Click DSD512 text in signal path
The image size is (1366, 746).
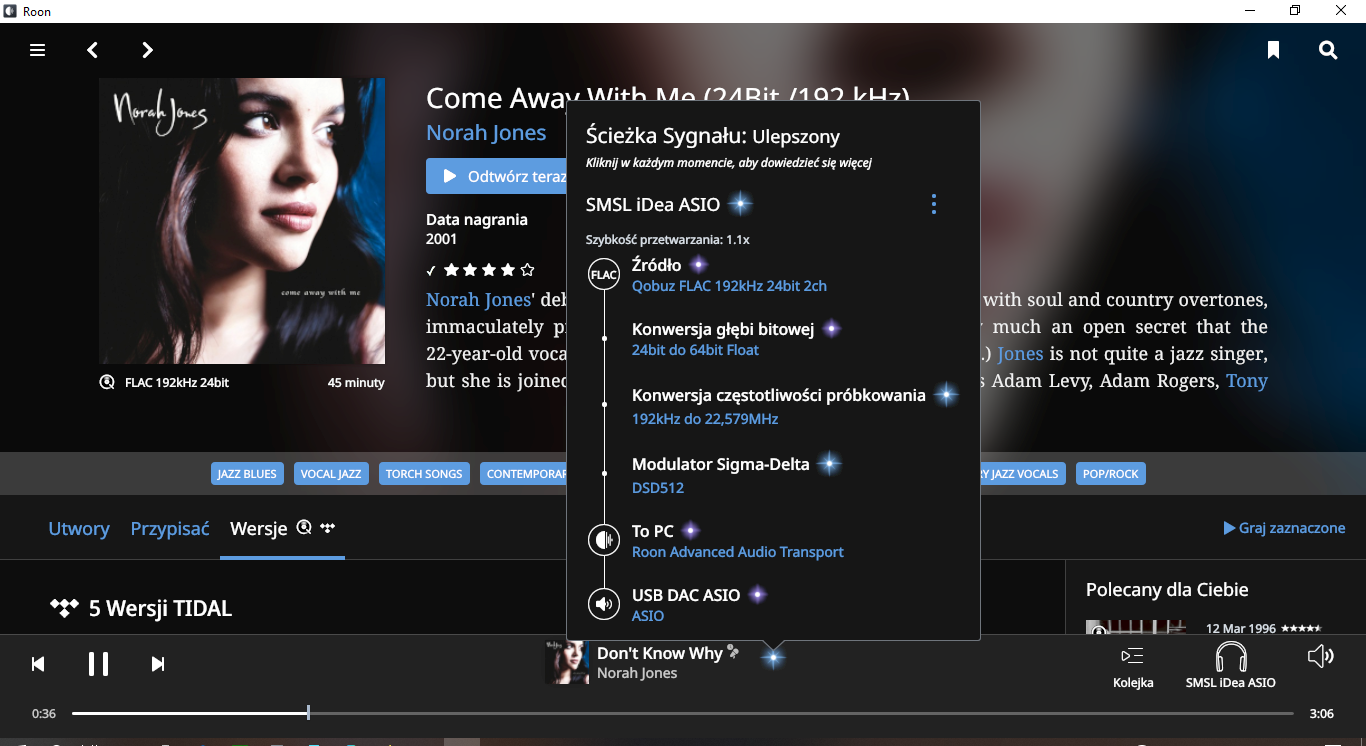pos(658,488)
